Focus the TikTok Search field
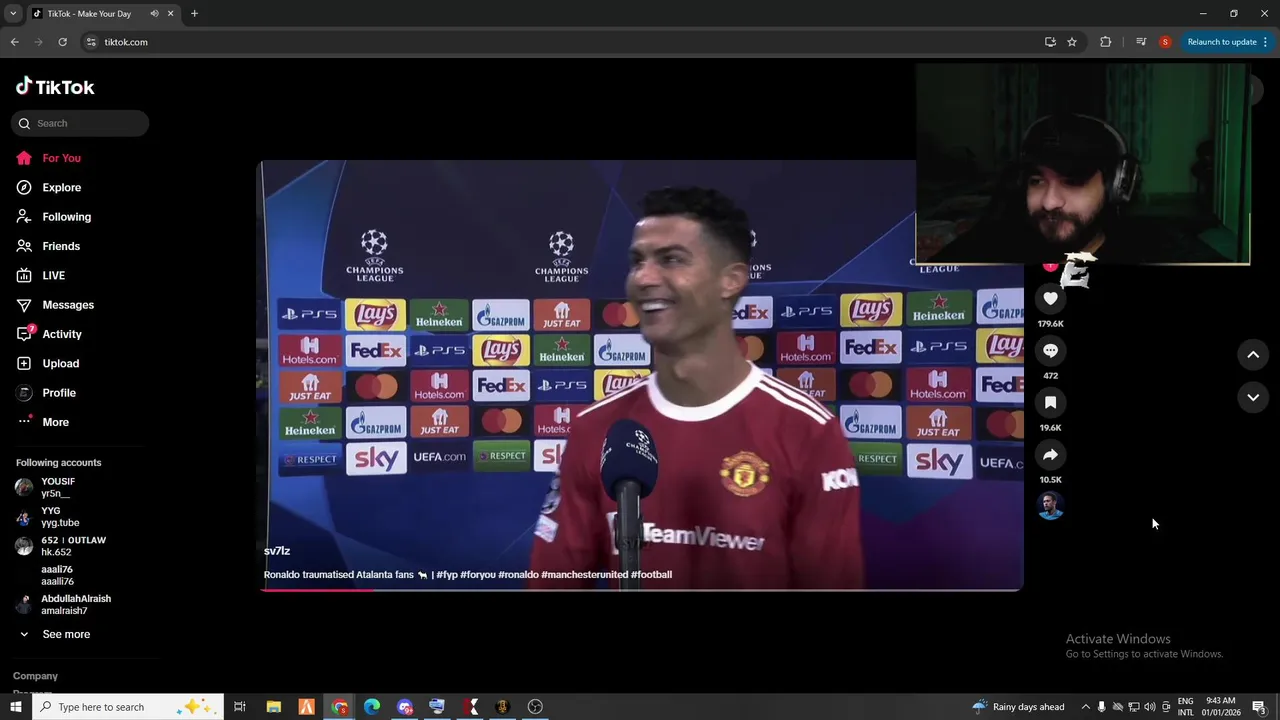 [x=80, y=123]
